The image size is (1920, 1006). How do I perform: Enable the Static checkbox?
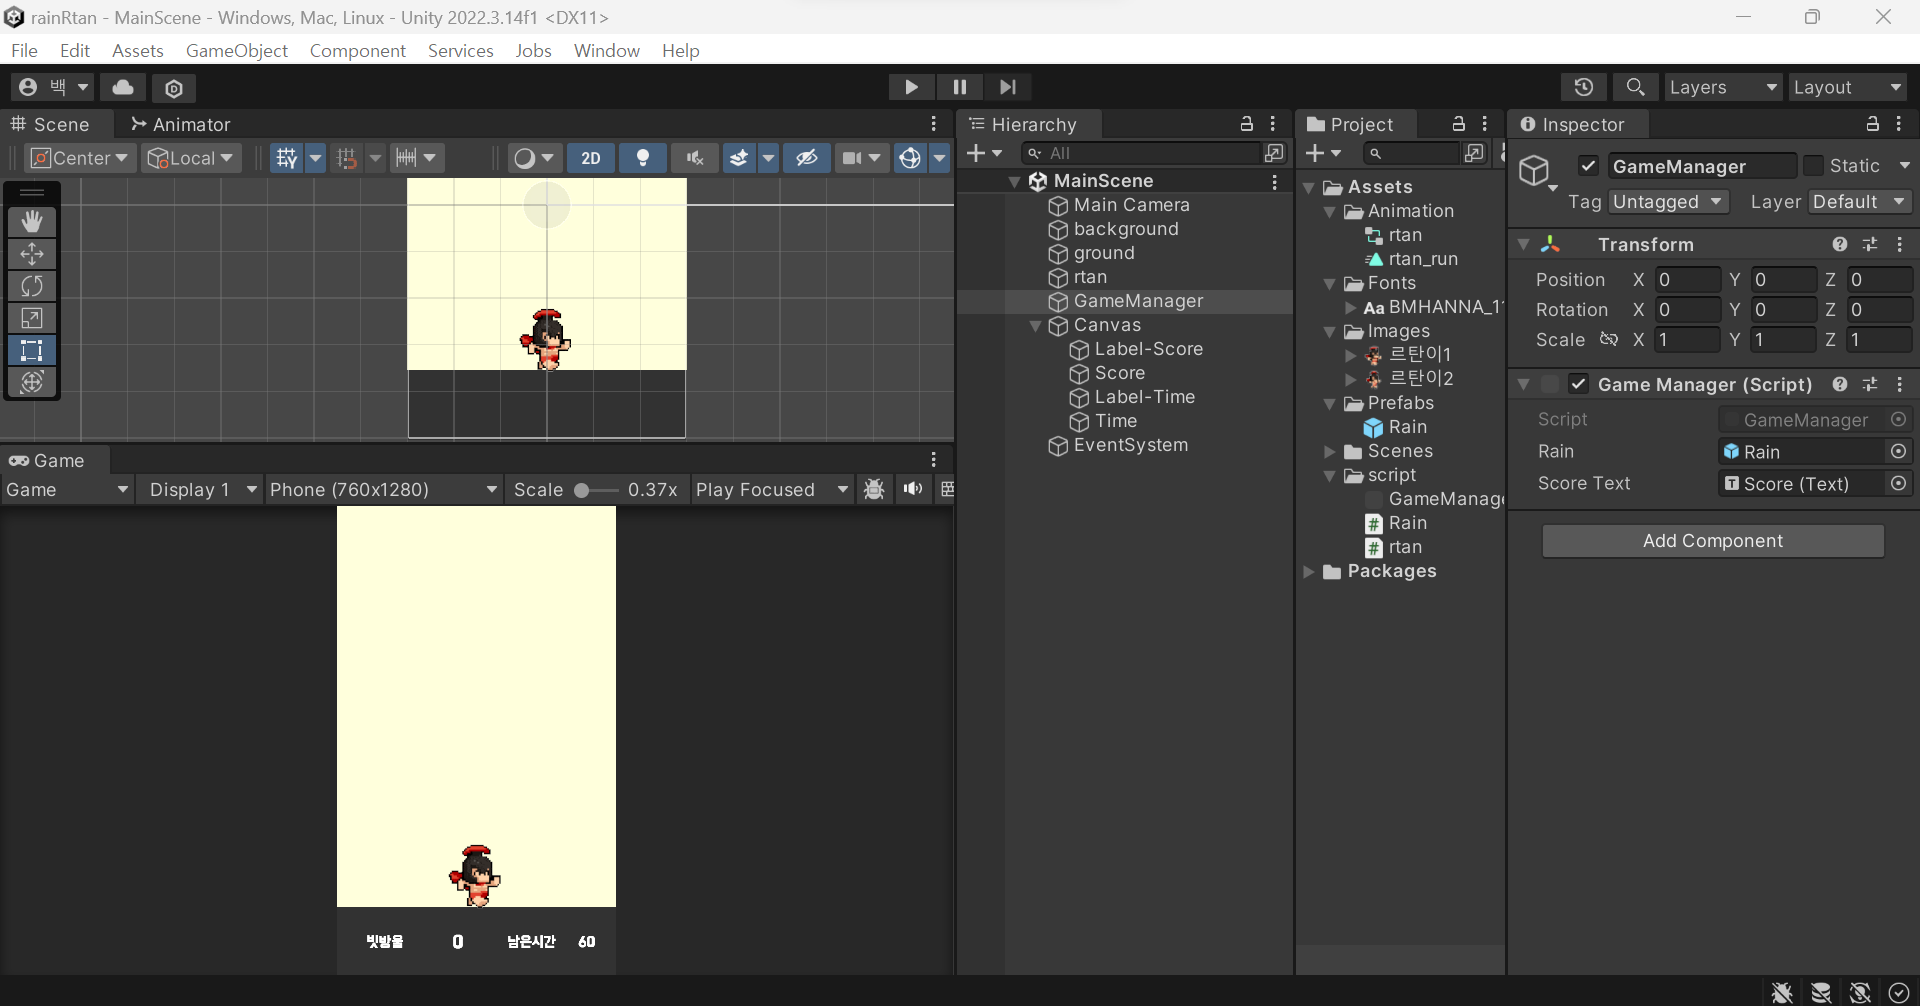(x=1813, y=166)
